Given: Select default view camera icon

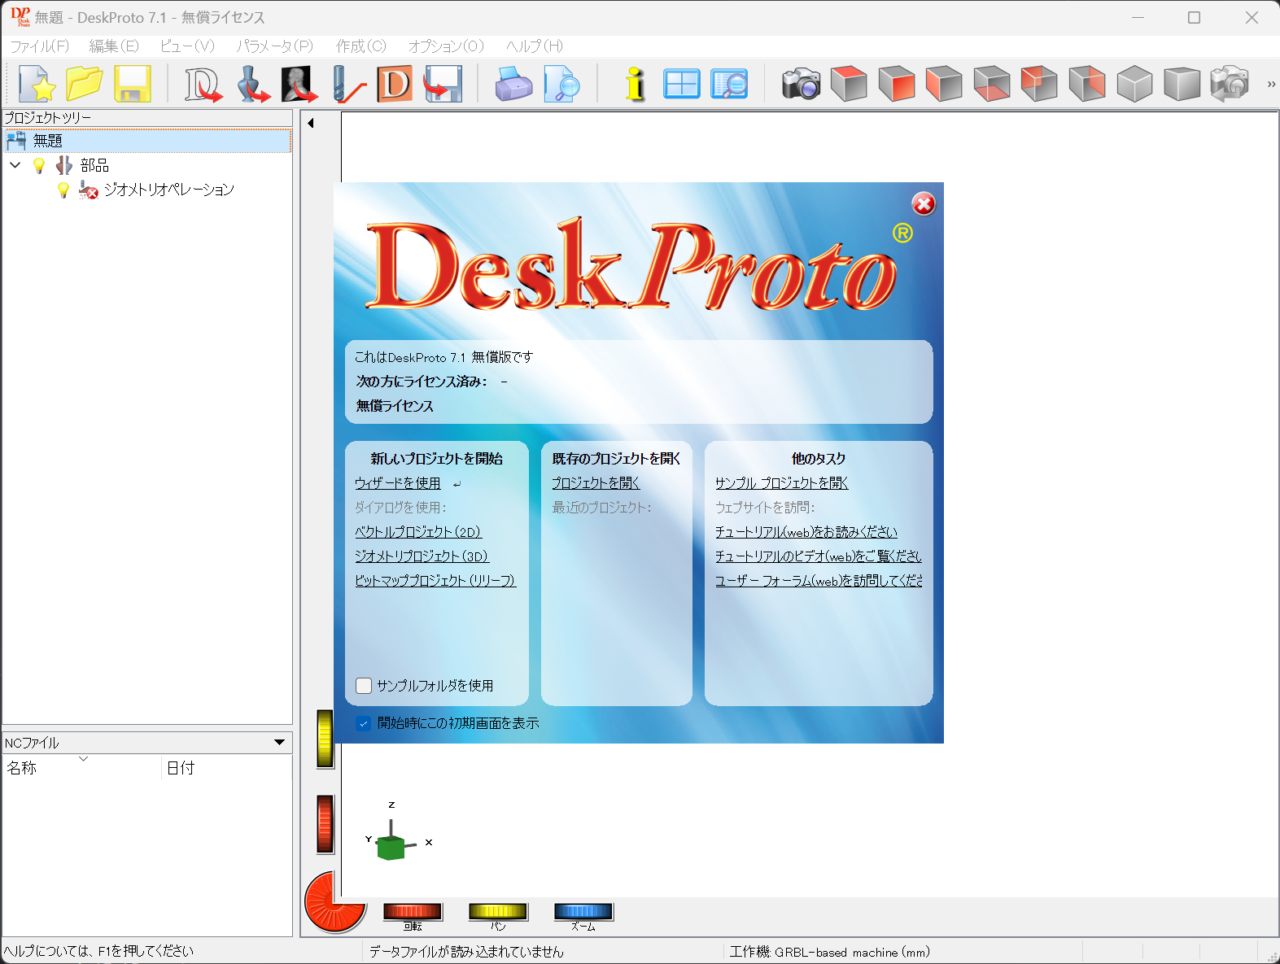Looking at the screenshot, I should (x=801, y=84).
